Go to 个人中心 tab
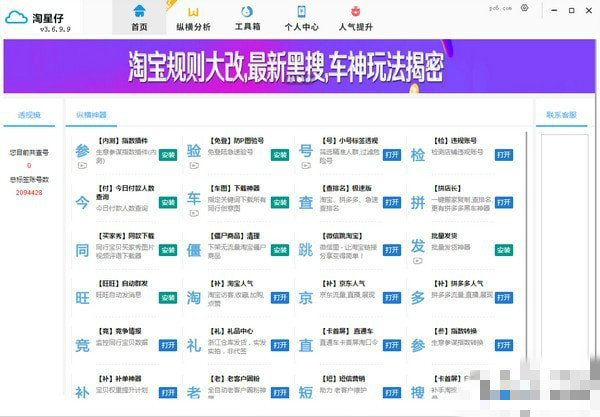The width and height of the screenshot is (600, 417). pyautogui.click(x=302, y=18)
